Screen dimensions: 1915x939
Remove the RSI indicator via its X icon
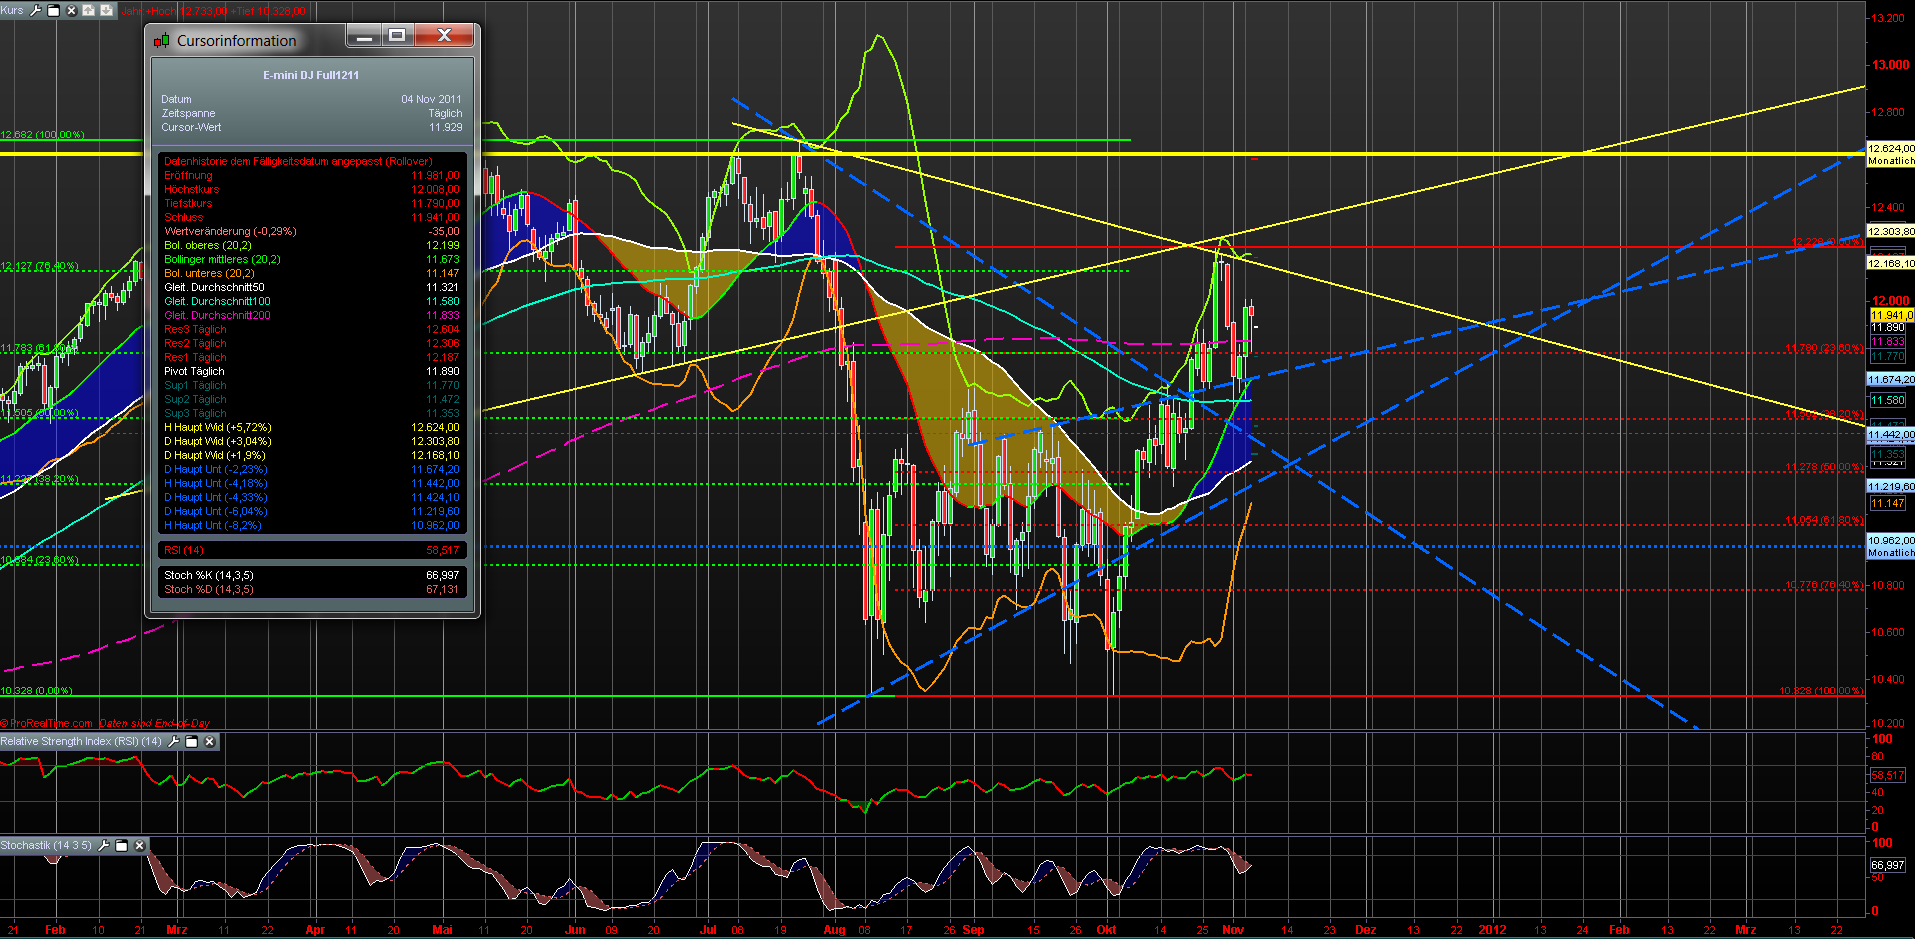210,742
